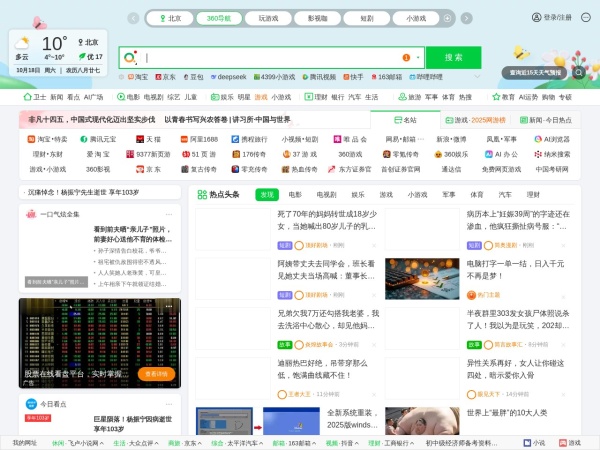600x450 pixels.
Task: Click 查询近15天天气预报 button
Action: [x=535, y=73]
